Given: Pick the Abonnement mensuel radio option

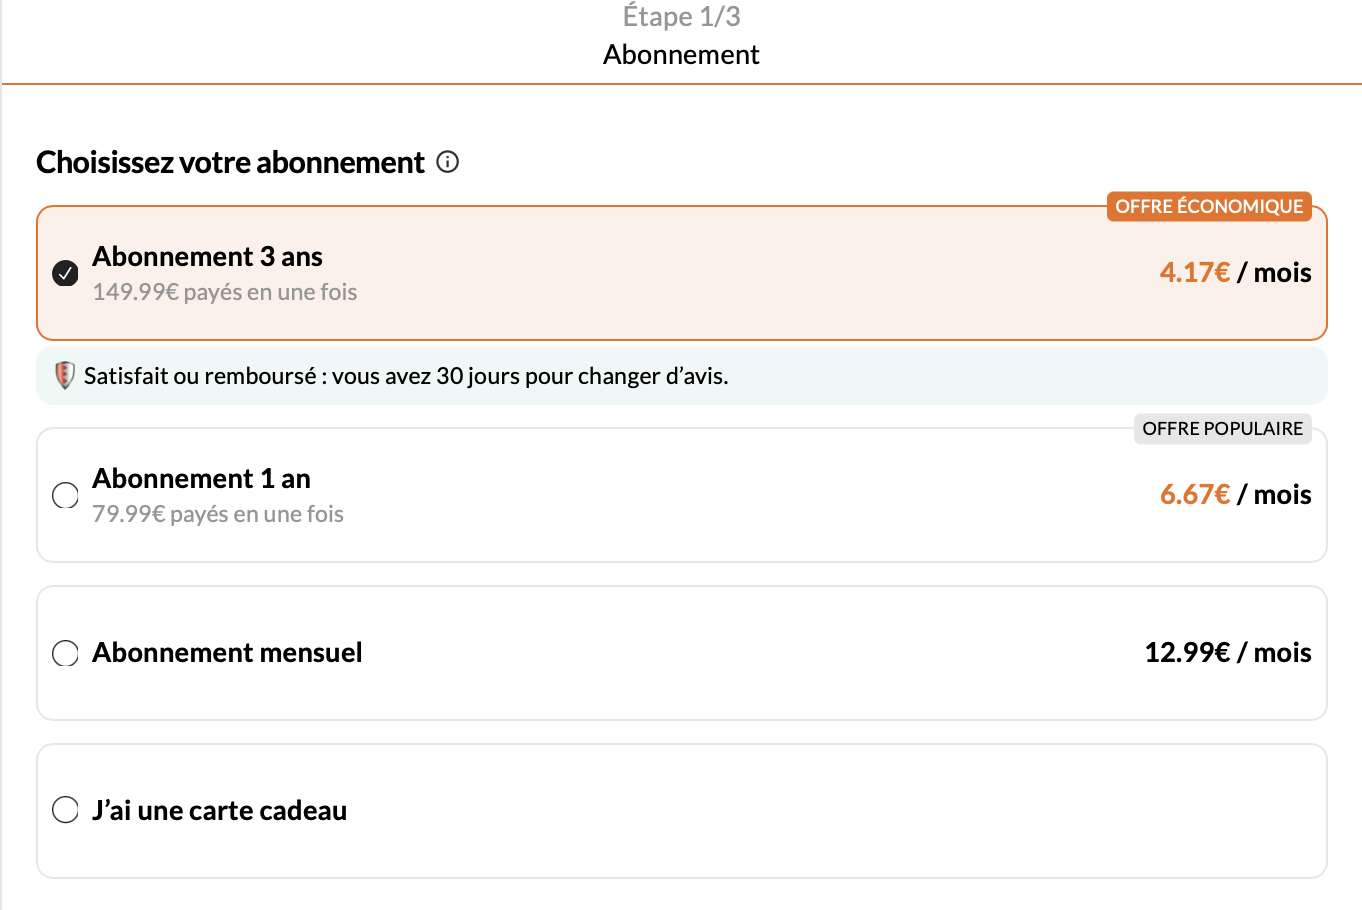Looking at the screenshot, I should click(66, 653).
